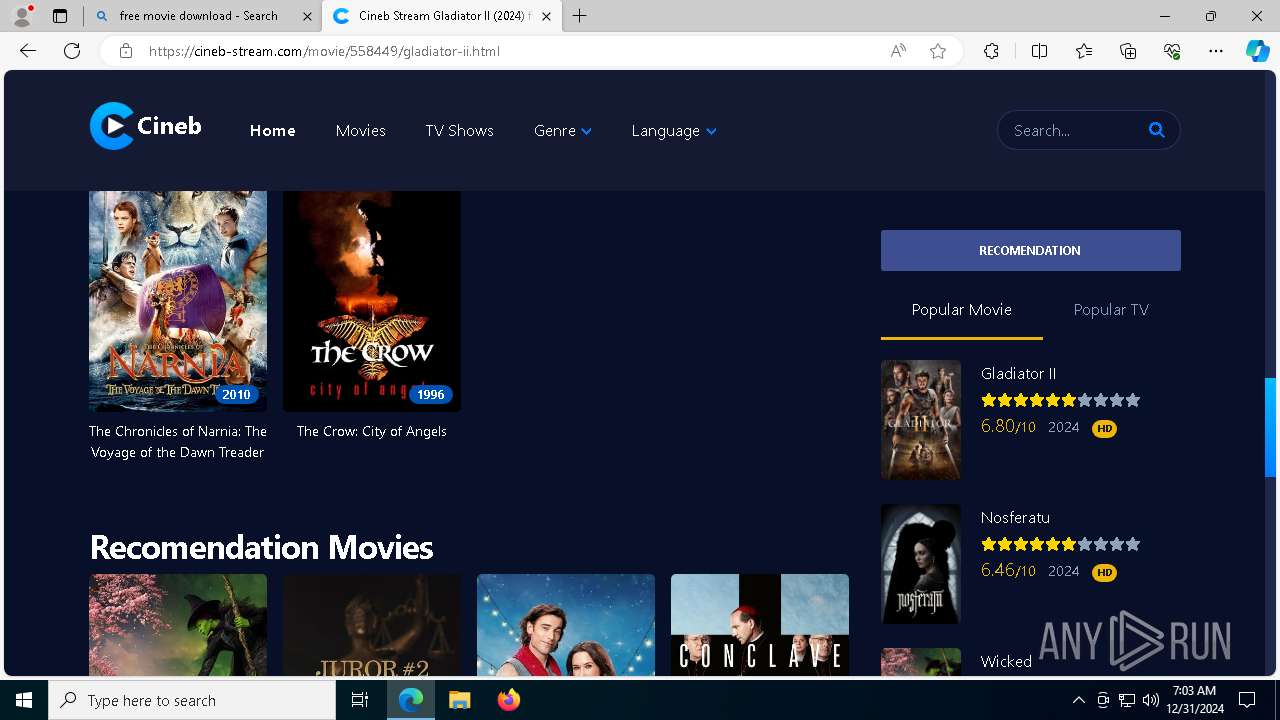
Task: Click the Conclave poster
Action: pos(760,625)
